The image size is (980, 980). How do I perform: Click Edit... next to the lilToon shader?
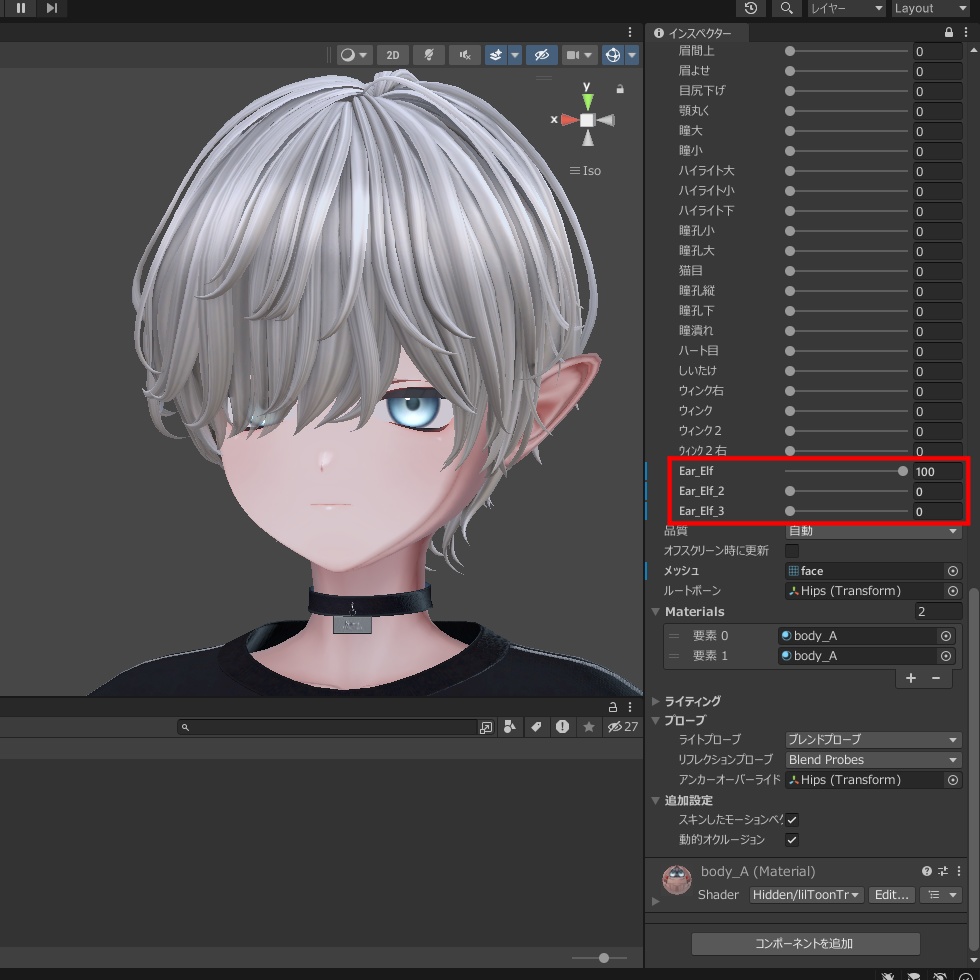890,894
